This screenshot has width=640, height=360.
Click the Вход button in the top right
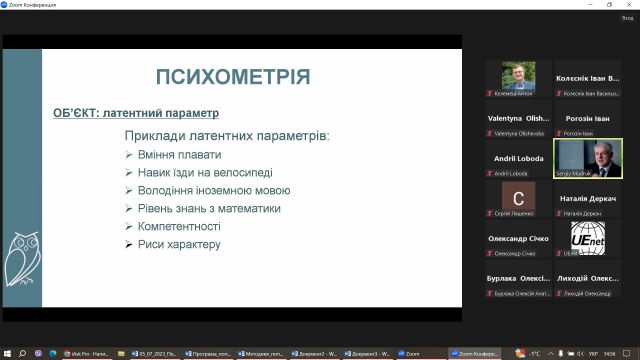pyautogui.click(x=627, y=18)
